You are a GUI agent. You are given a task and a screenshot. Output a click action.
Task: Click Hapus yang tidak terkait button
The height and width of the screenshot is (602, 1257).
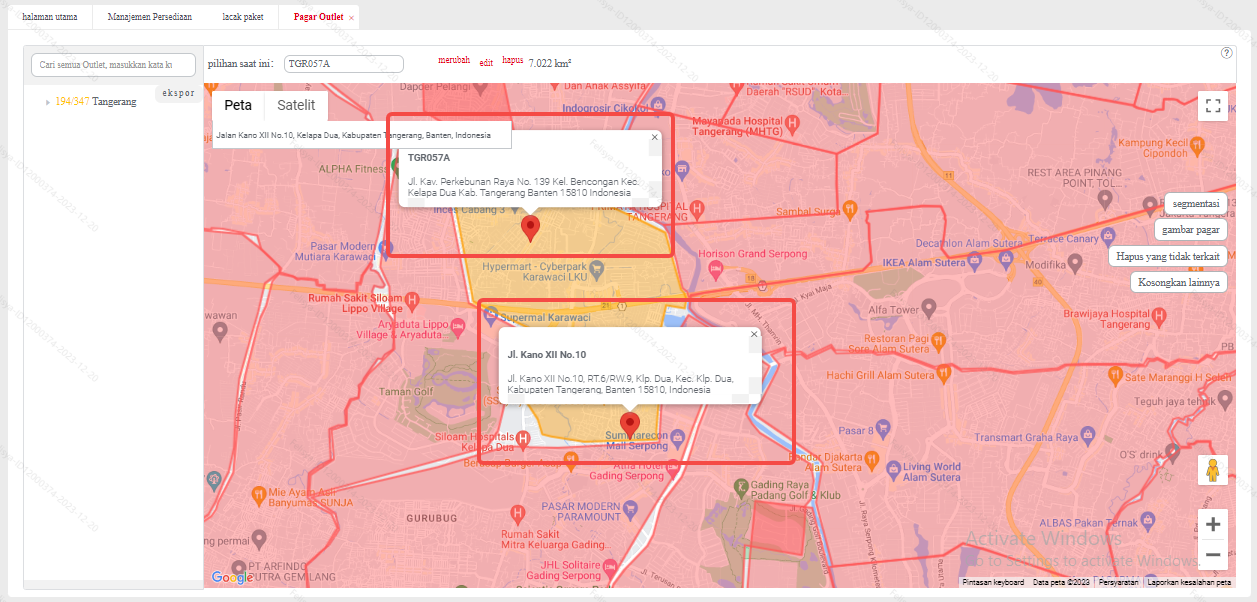pos(1167,256)
